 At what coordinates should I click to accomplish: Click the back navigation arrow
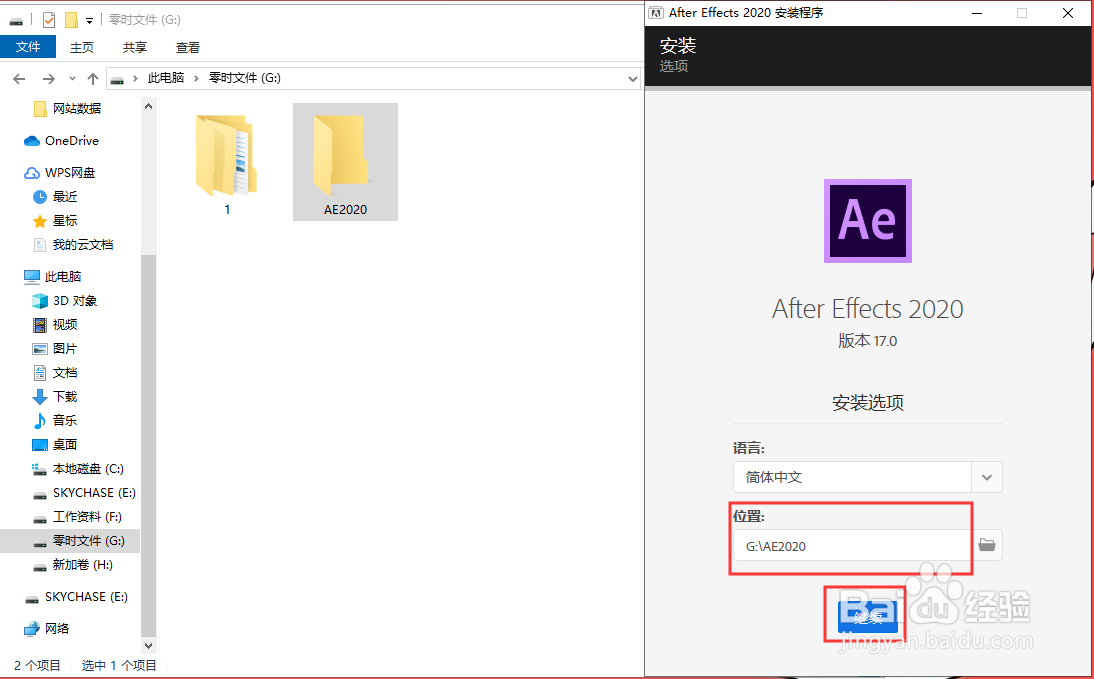[x=18, y=78]
